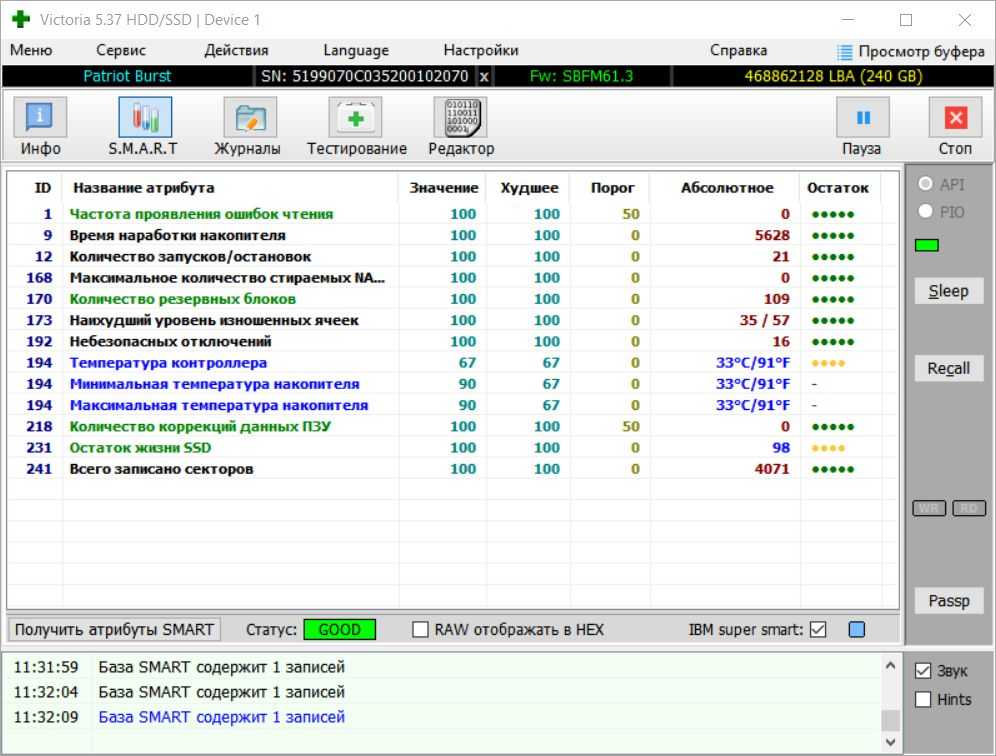Open the Инфо drive information panel
Image resolution: width=996 pixels, height=756 pixels.
point(40,118)
